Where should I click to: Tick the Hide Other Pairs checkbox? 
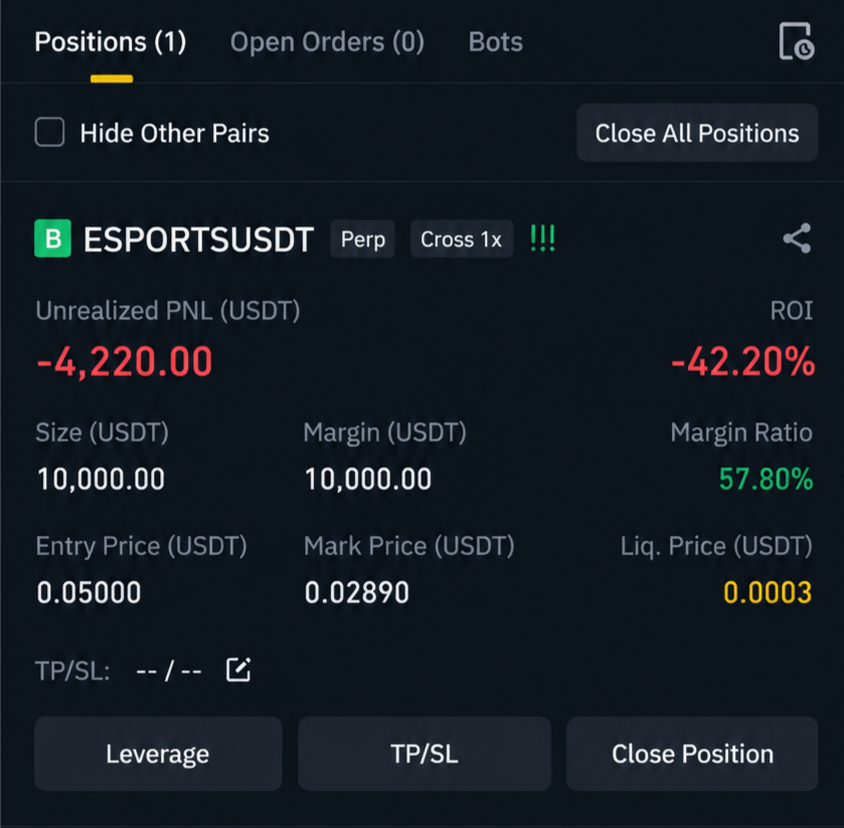pyautogui.click(x=50, y=132)
